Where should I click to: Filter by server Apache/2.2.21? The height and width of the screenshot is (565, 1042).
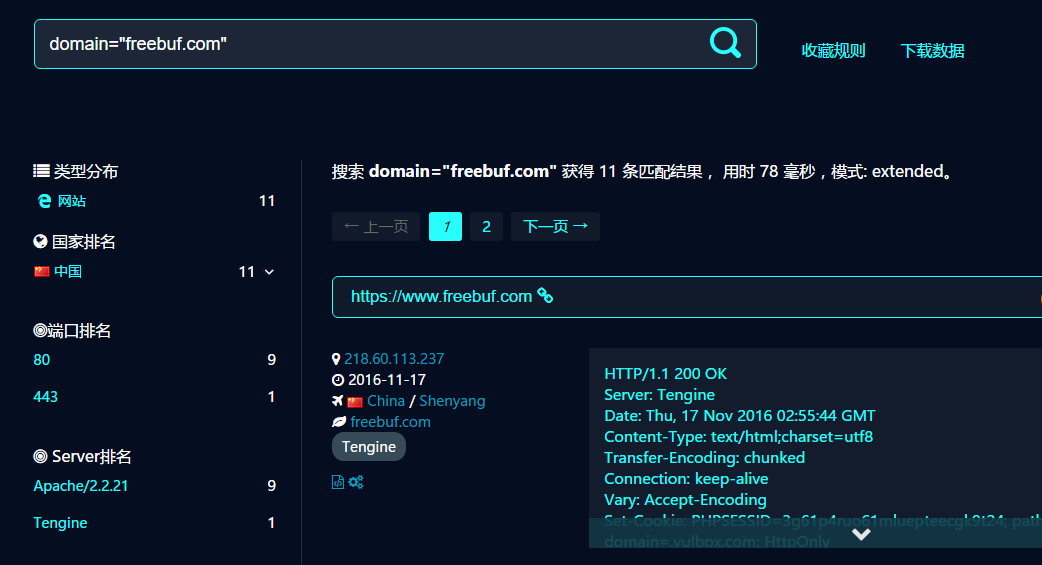tap(80, 486)
